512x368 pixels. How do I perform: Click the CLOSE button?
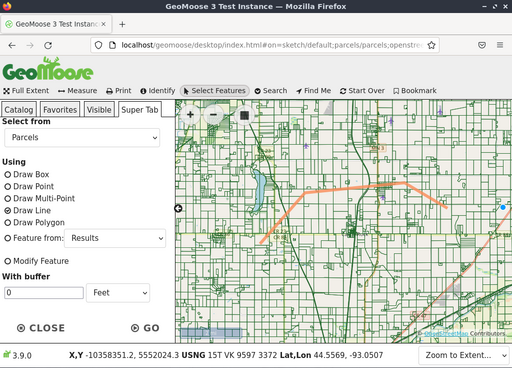(41, 328)
